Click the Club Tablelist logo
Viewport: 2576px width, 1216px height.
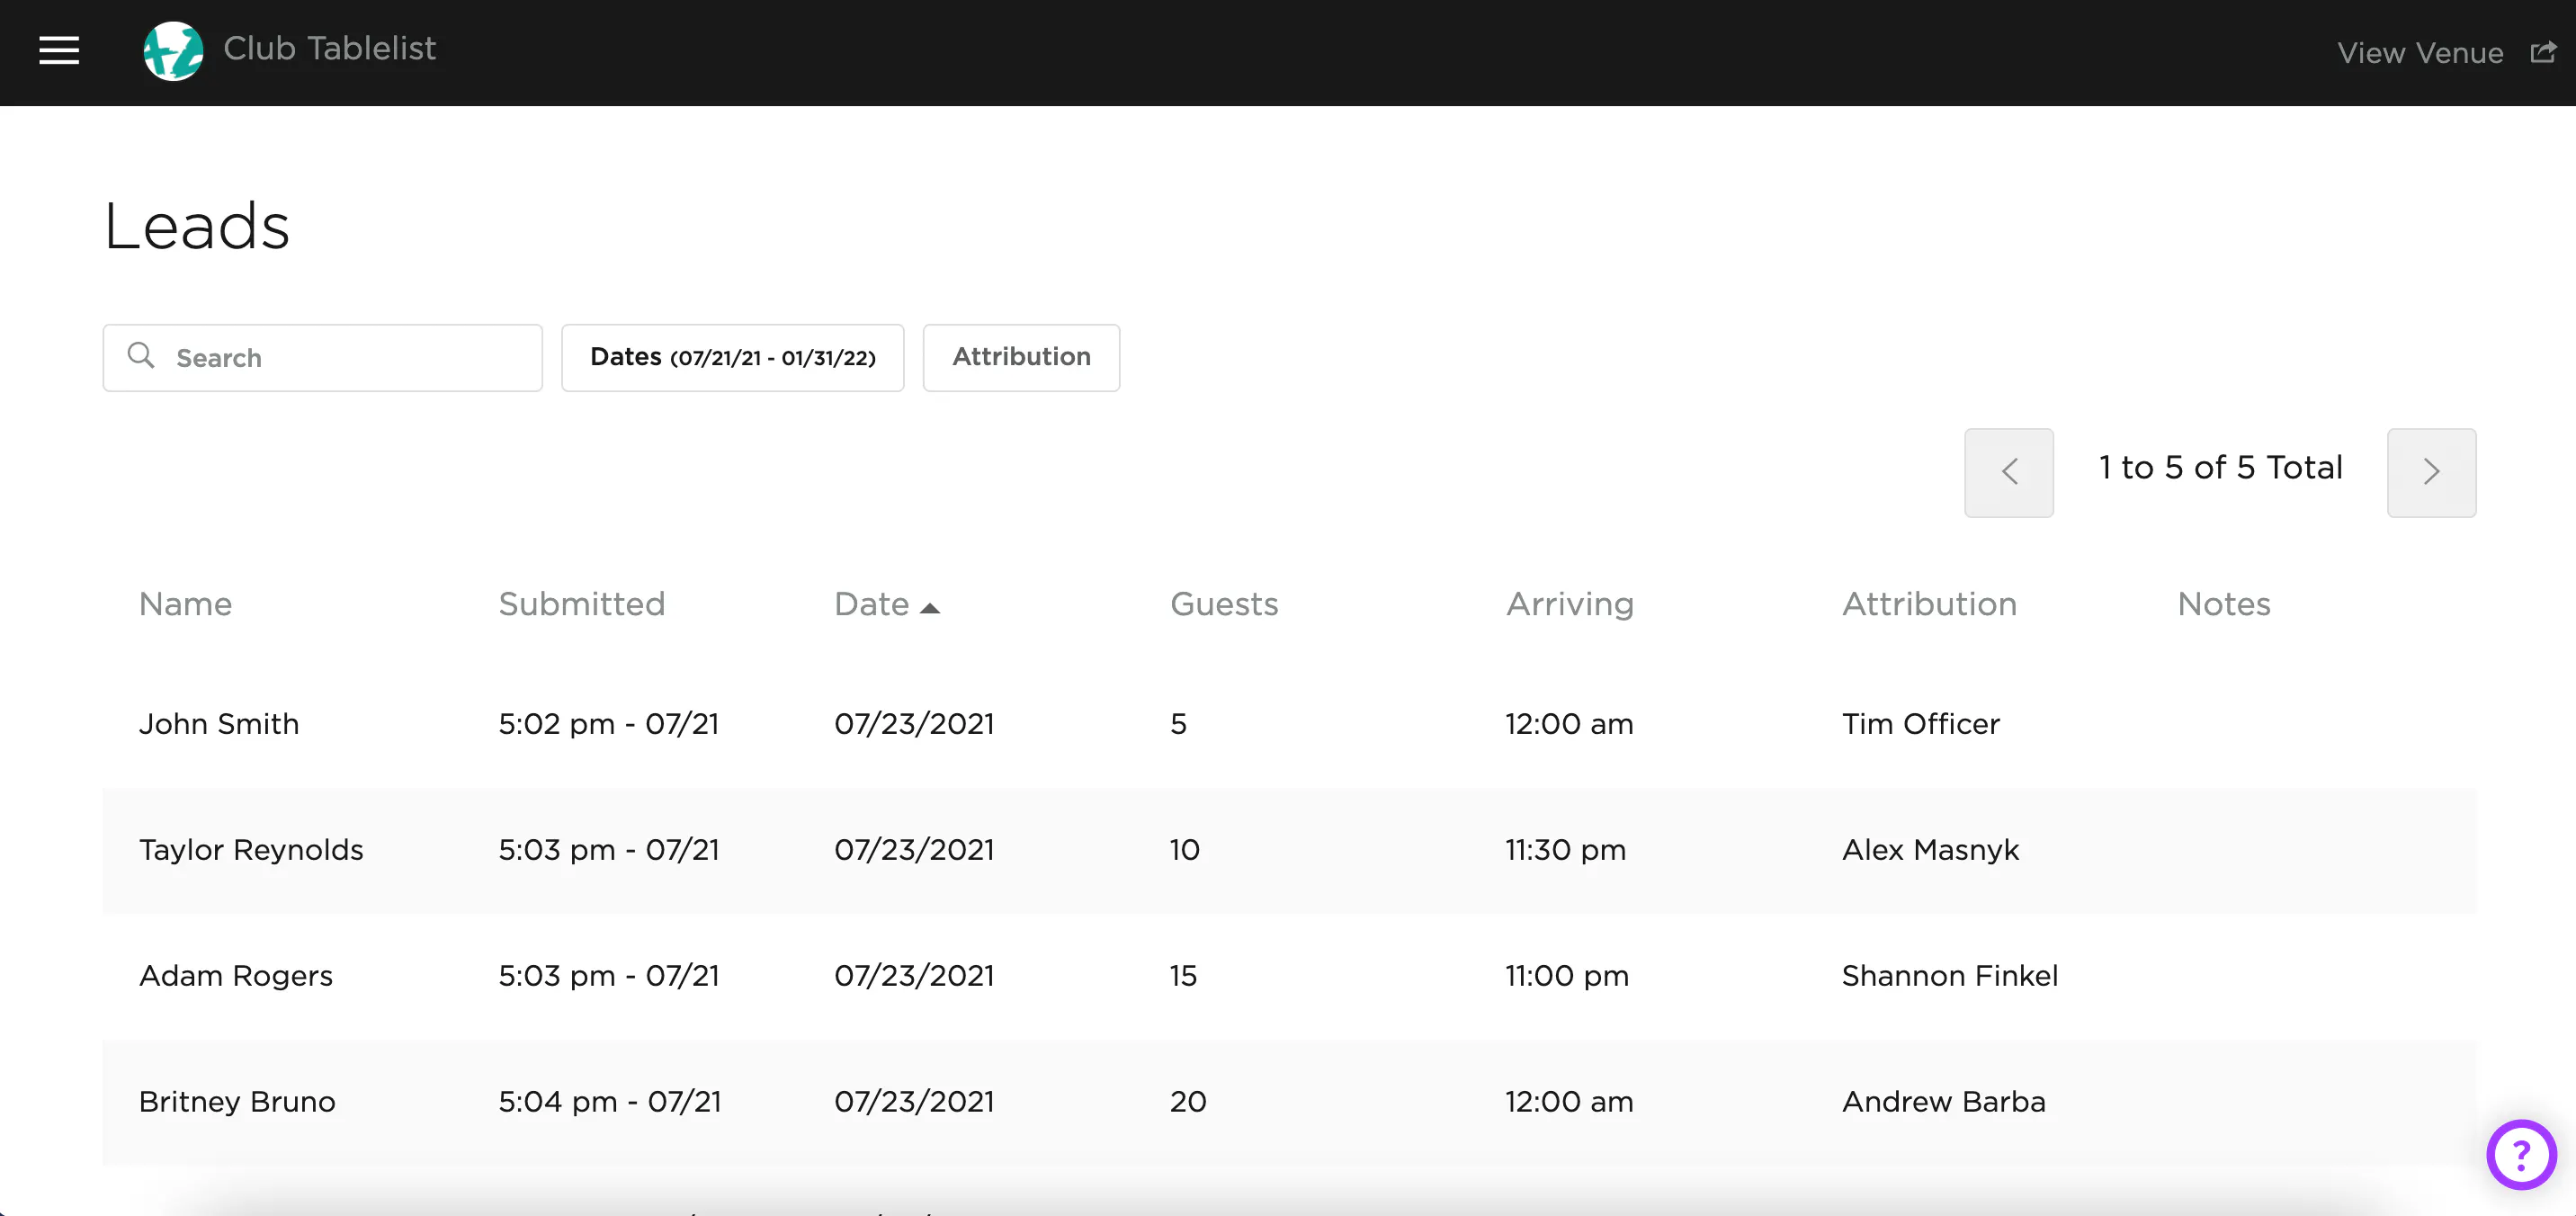point(173,51)
